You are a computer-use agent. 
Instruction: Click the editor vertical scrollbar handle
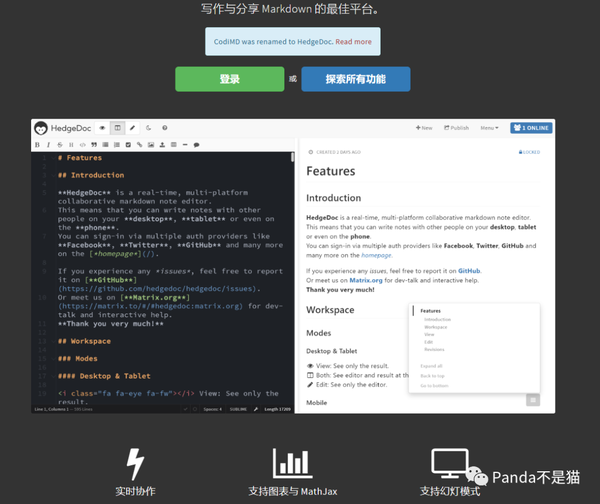(292, 157)
